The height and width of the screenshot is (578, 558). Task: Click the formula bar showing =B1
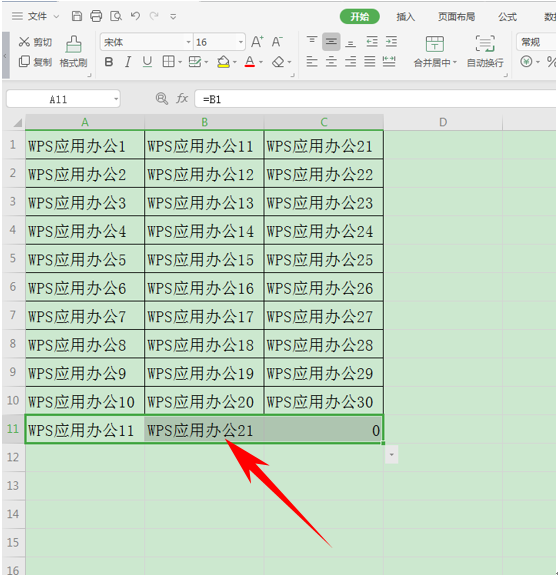pyautogui.click(x=375, y=99)
